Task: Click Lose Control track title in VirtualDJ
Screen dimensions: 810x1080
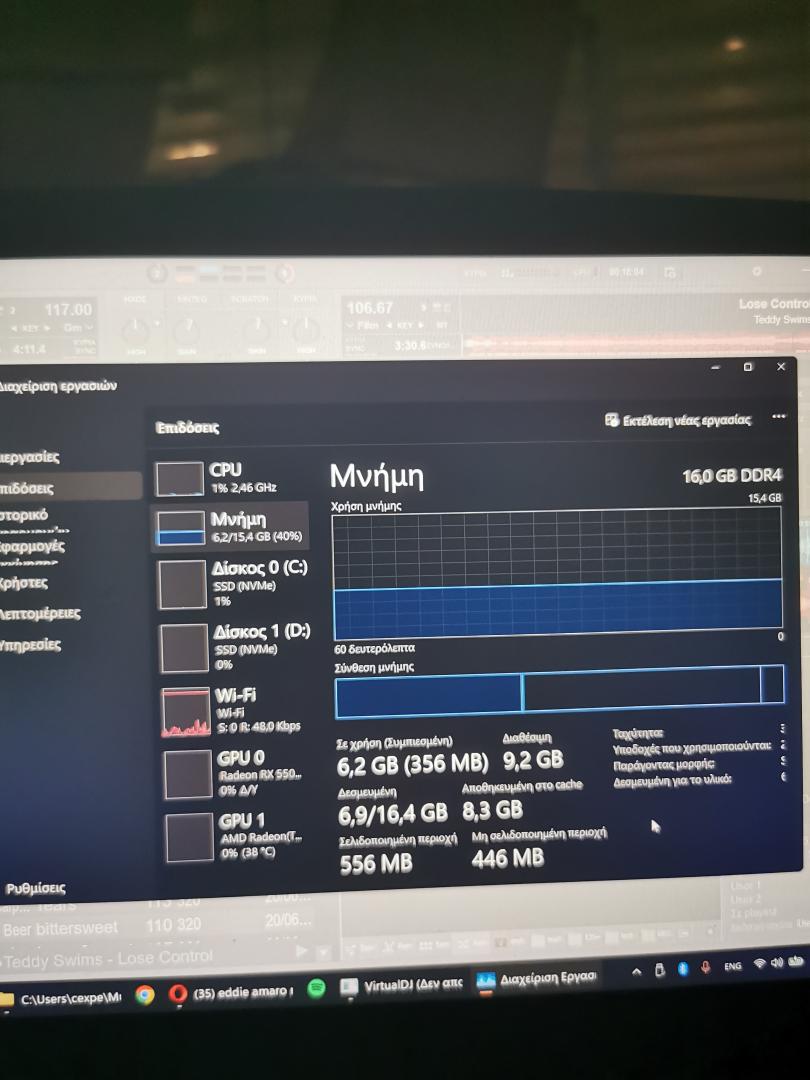Action: coord(773,304)
